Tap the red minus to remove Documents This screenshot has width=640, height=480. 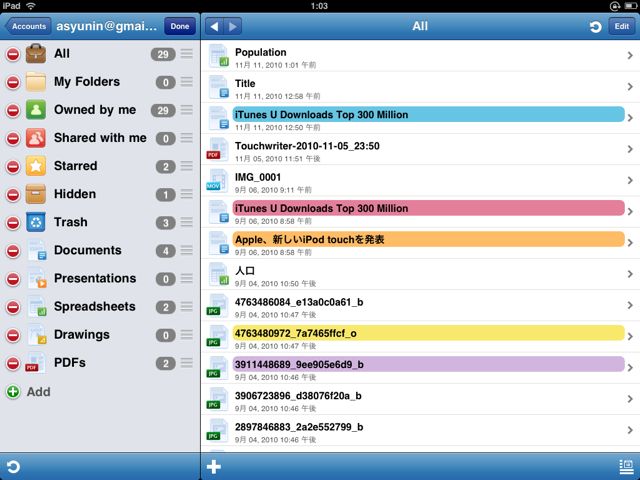click(13, 251)
